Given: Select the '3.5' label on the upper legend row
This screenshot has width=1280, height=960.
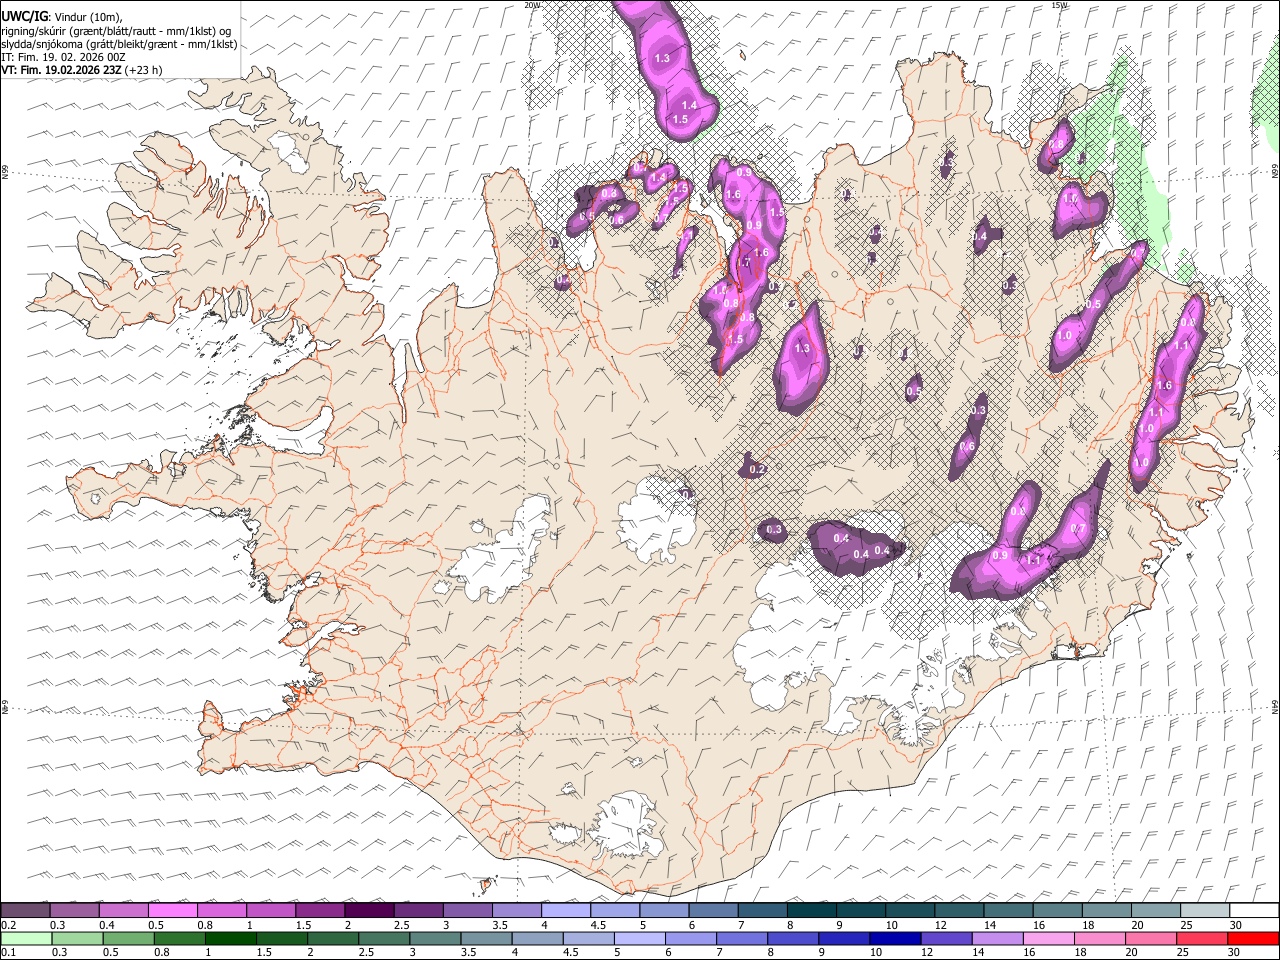Looking at the screenshot, I should [500, 925].
